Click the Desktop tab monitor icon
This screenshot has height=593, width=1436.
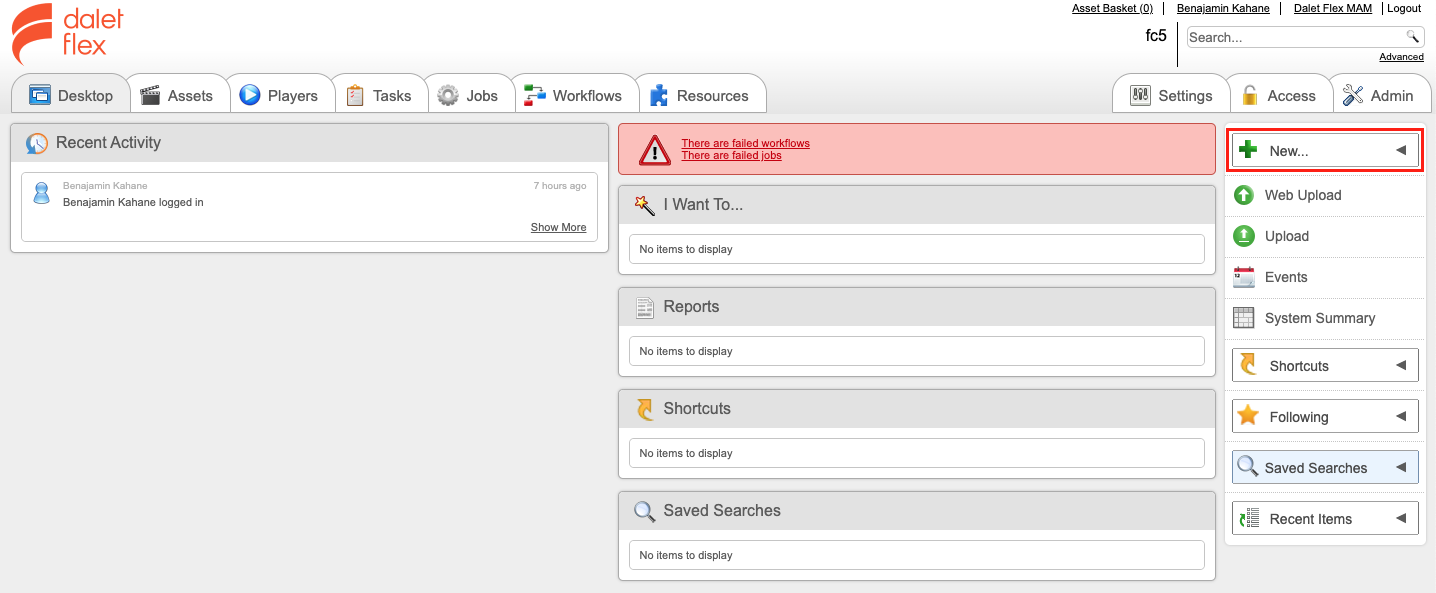(40, 96)
